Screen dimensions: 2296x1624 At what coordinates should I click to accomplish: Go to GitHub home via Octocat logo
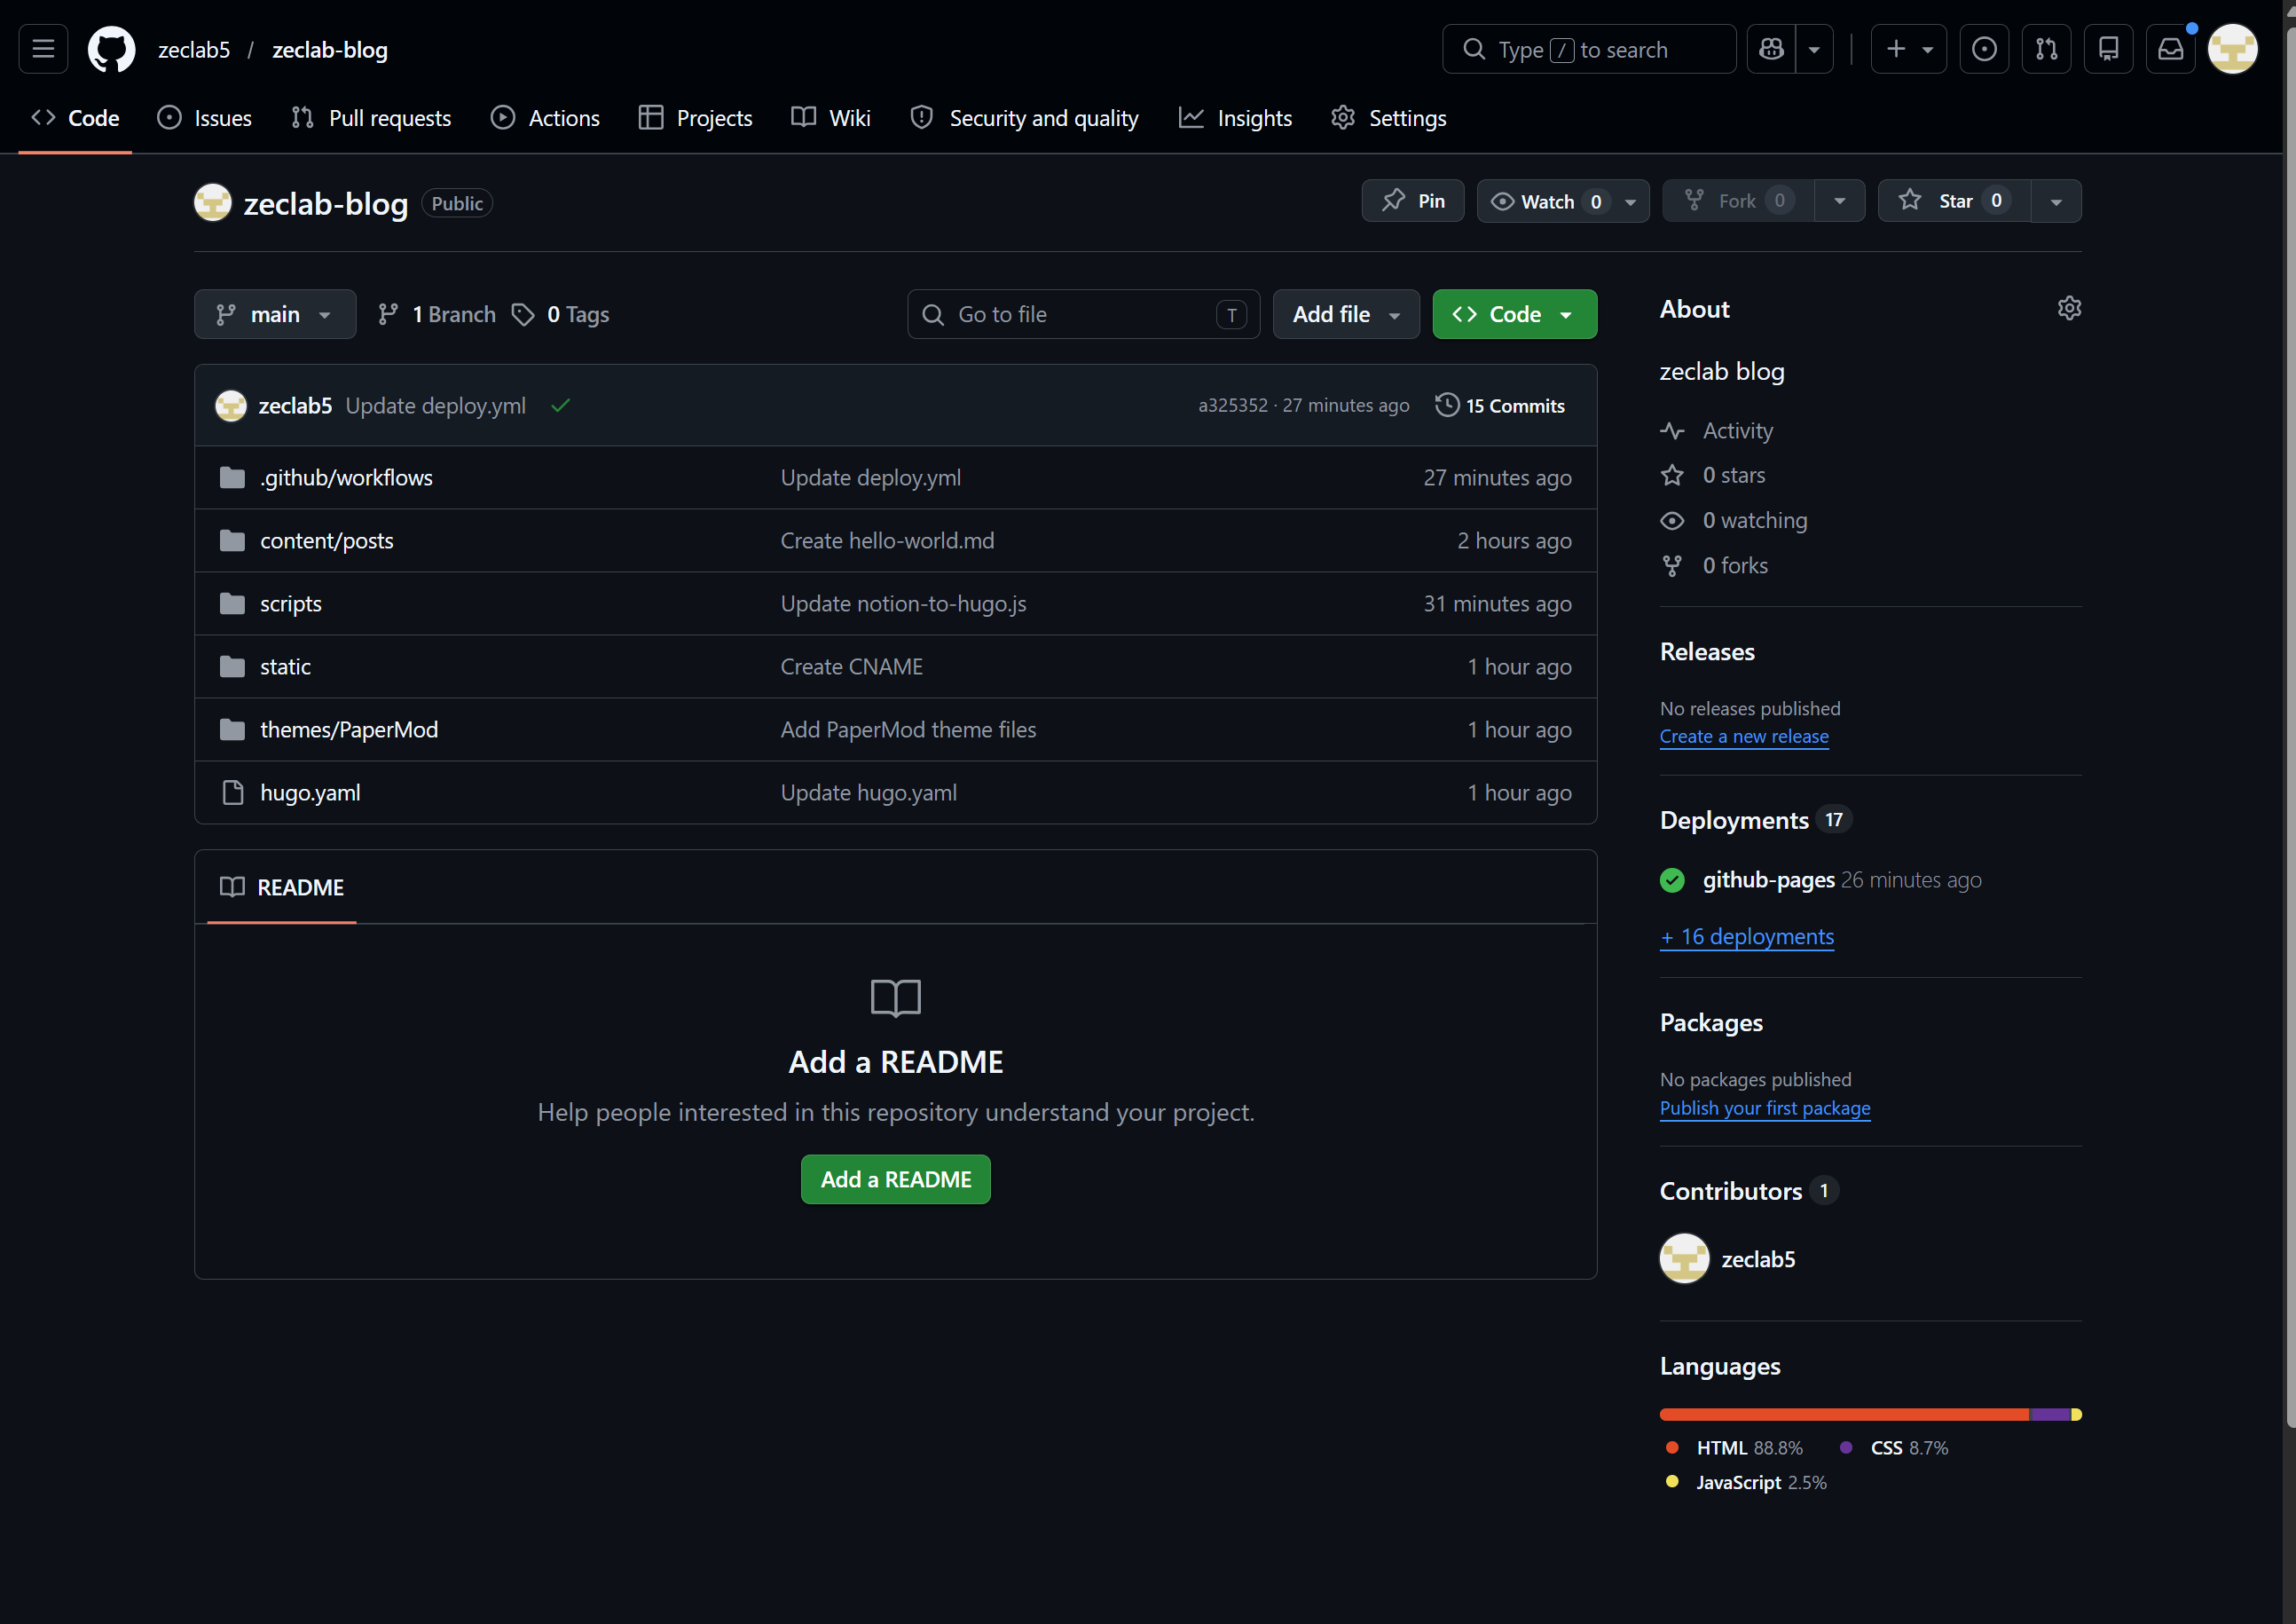coord(112,49)
